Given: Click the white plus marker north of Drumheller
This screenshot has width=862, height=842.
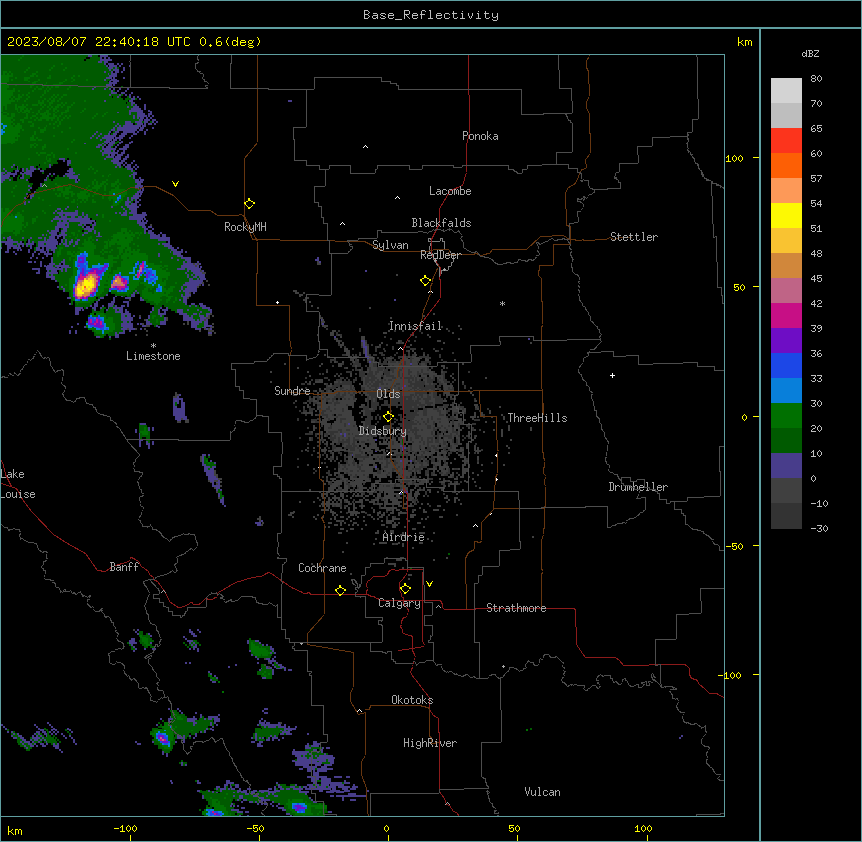Looking at the screenshot, I should (612, 375).
